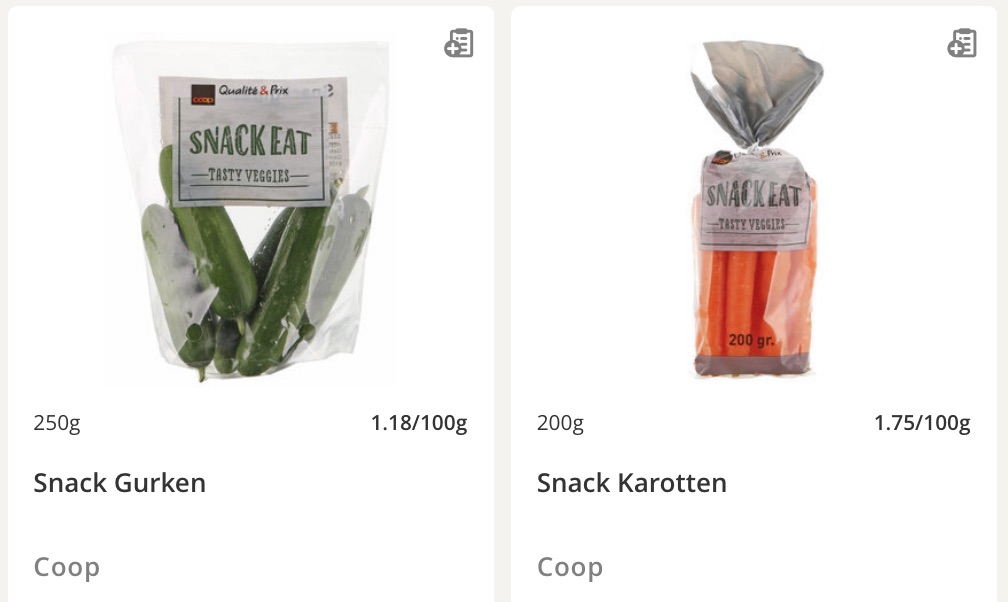Click the Qualité & Prix text on packaging
Viewport: 1008px width, 602px height.
253,90
